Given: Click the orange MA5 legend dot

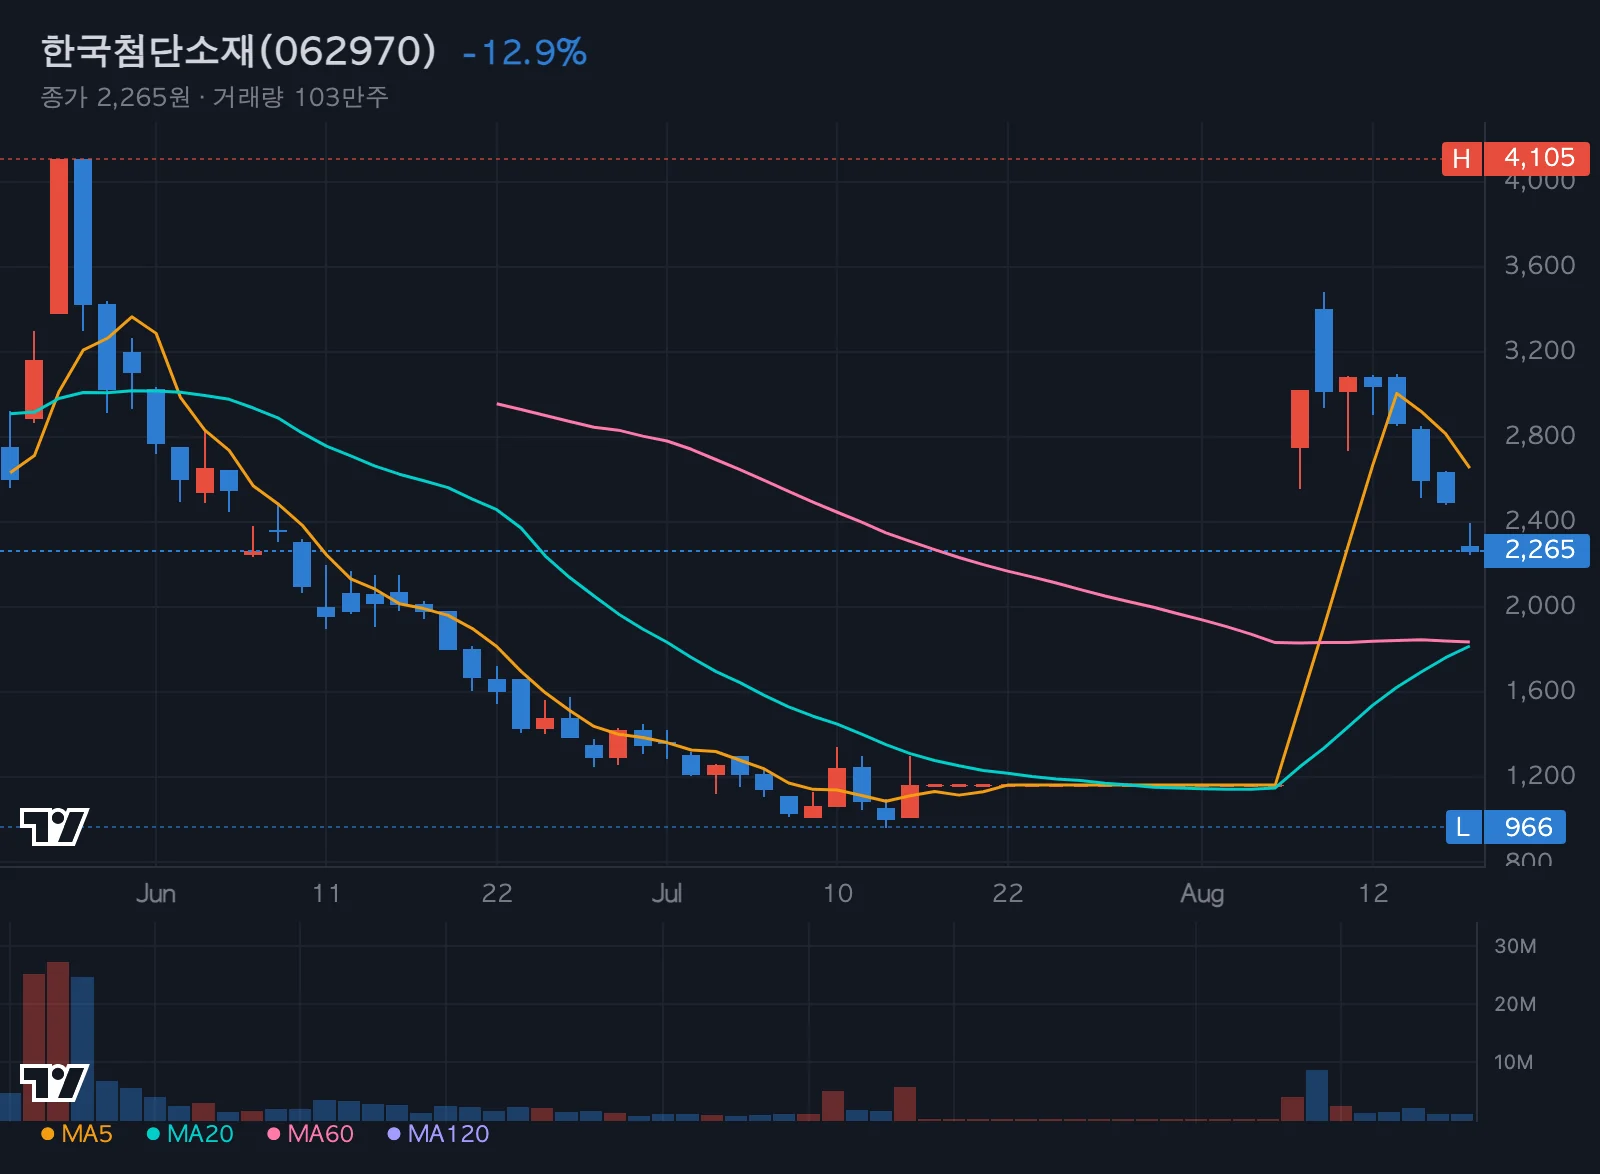Looking at the screenshot, I should point(47,1134).
